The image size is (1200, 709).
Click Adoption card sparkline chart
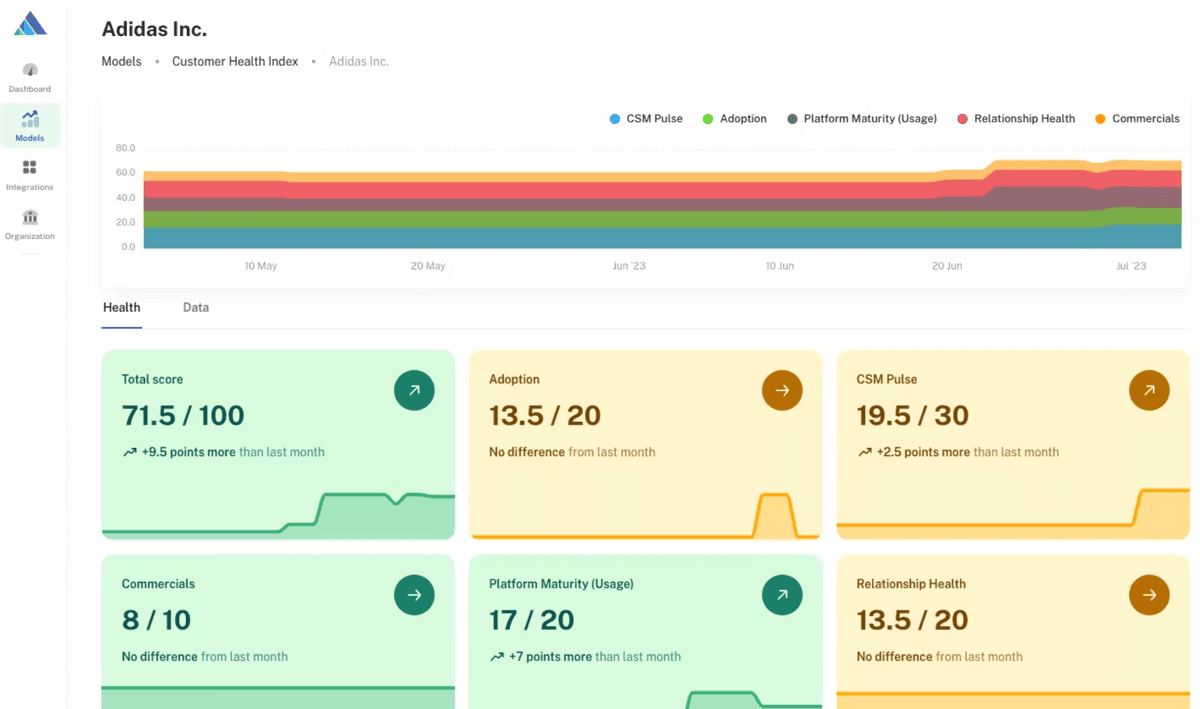(645, 514)
